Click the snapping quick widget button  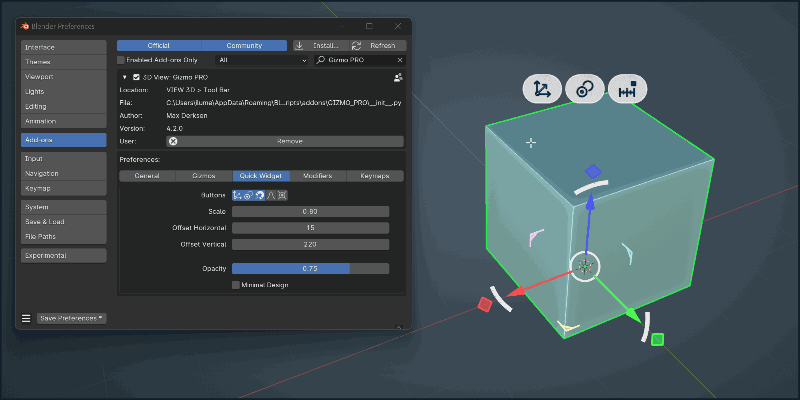coord(627,89)
